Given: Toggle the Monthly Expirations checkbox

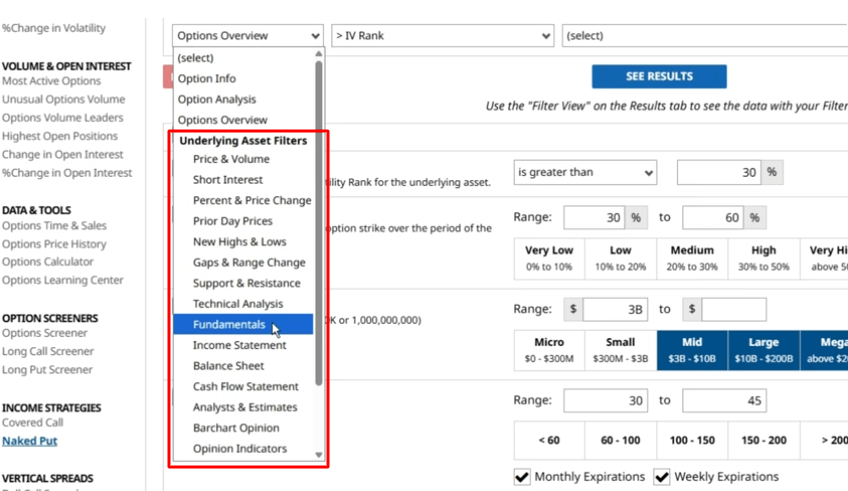Looking at the screenshot, I should coord(522,477).
